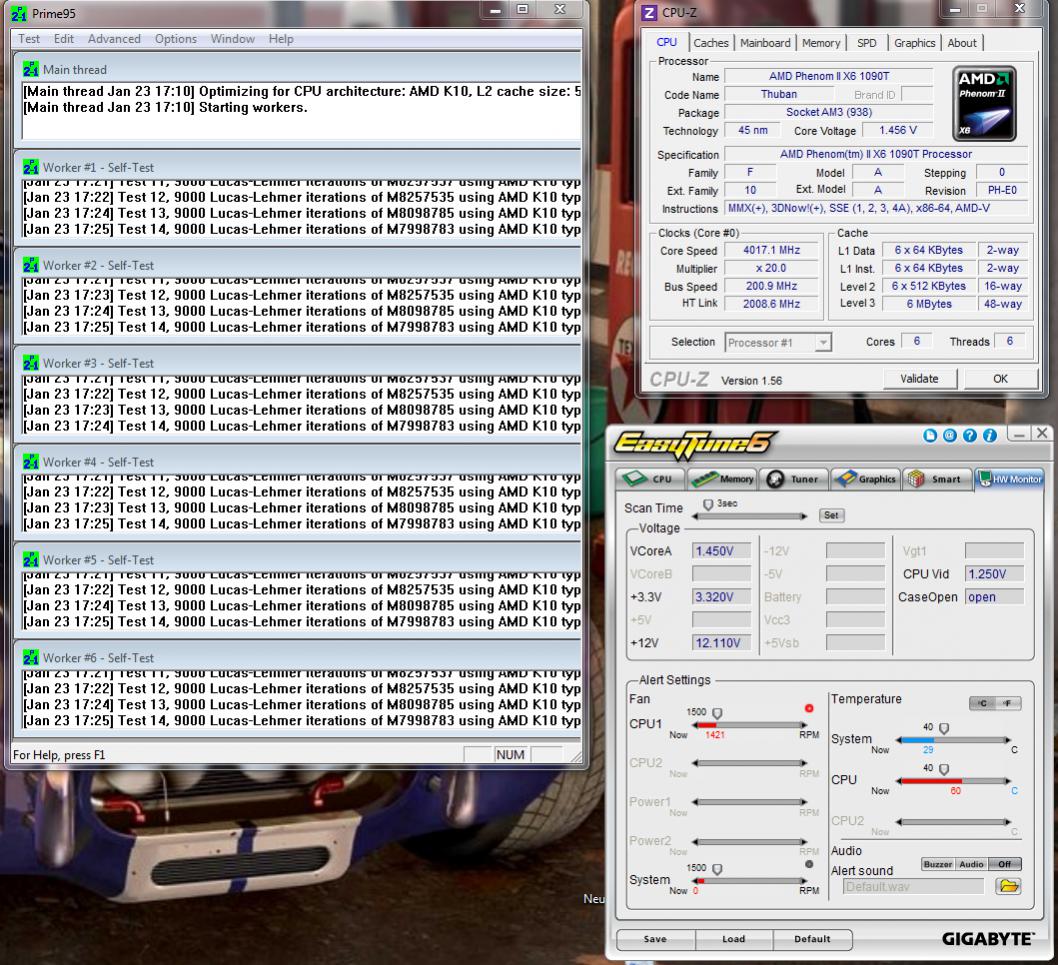Switch to the Mainboard tab in CPU-Z
Viewport: 1058px width, 965px height.
click(x=765, y=43)
